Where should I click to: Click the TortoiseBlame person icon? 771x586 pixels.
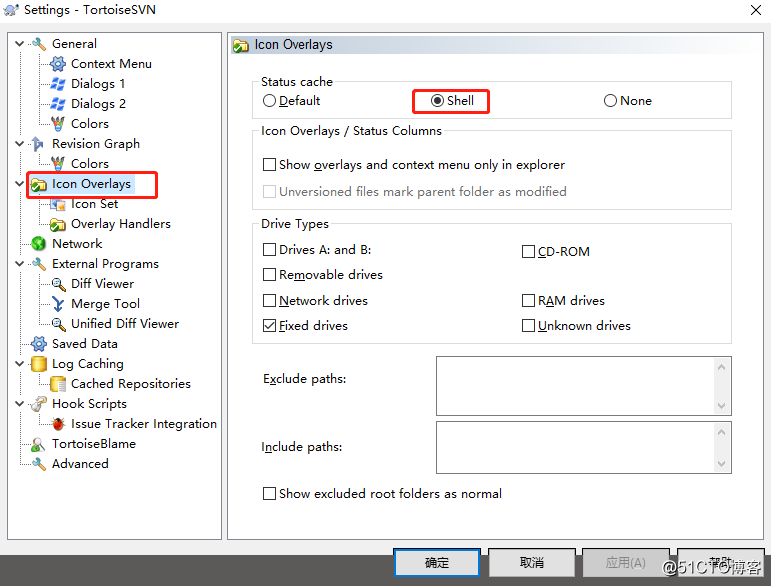[38, 444]
